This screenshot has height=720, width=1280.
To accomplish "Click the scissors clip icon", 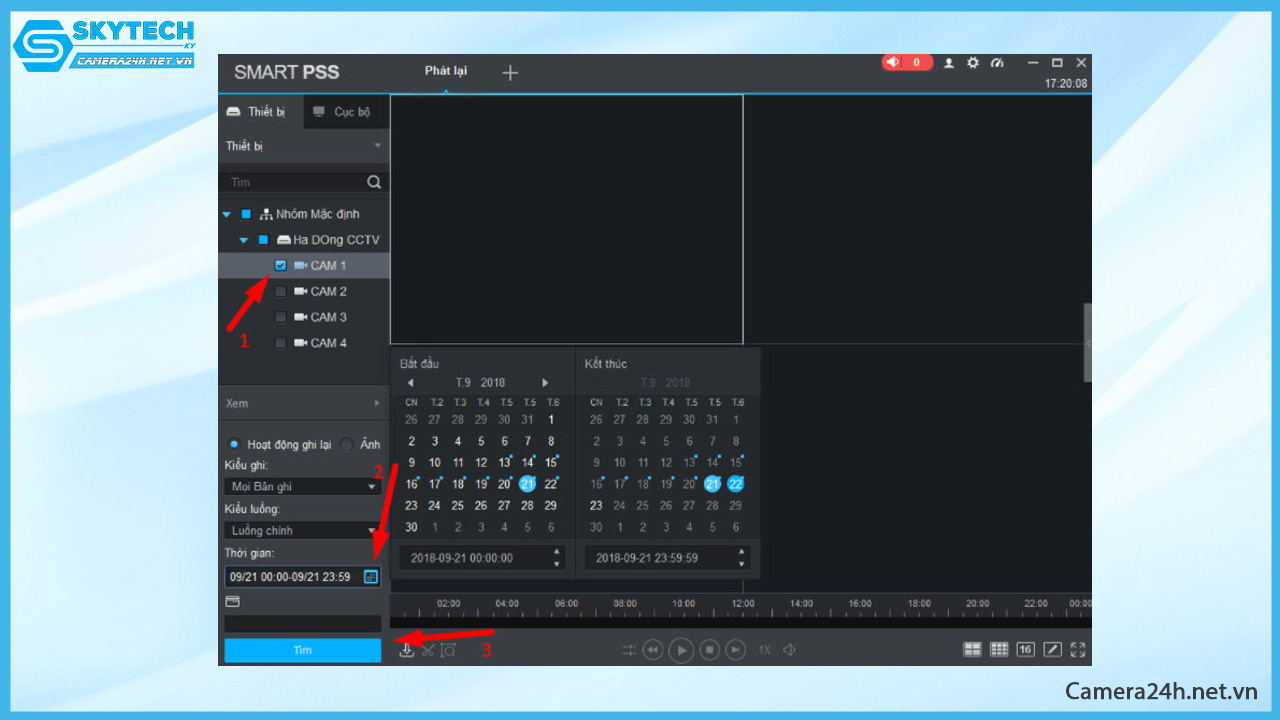I will pos(427,650).
